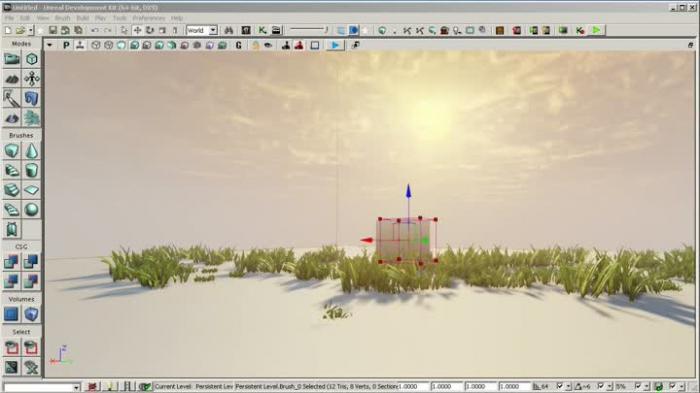Viewport: 700px width, 393px height.
Task: Open recent files dropdown arrow
Action: pyautogui.click(x=30, y=30)
